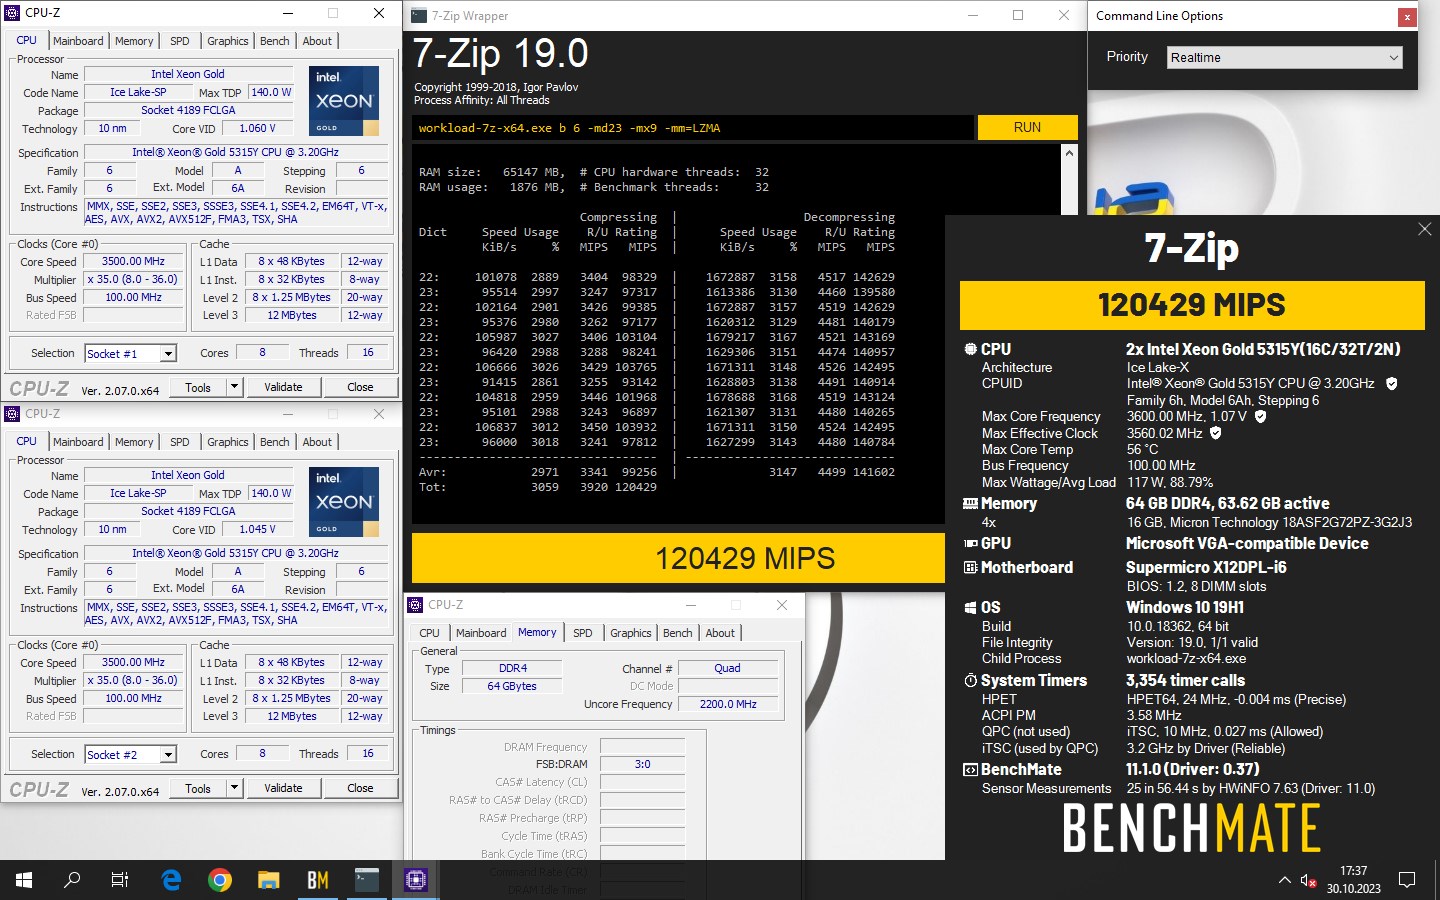Launch Microsoft Edge from taskbar
1440x900 pixels.
171,880
